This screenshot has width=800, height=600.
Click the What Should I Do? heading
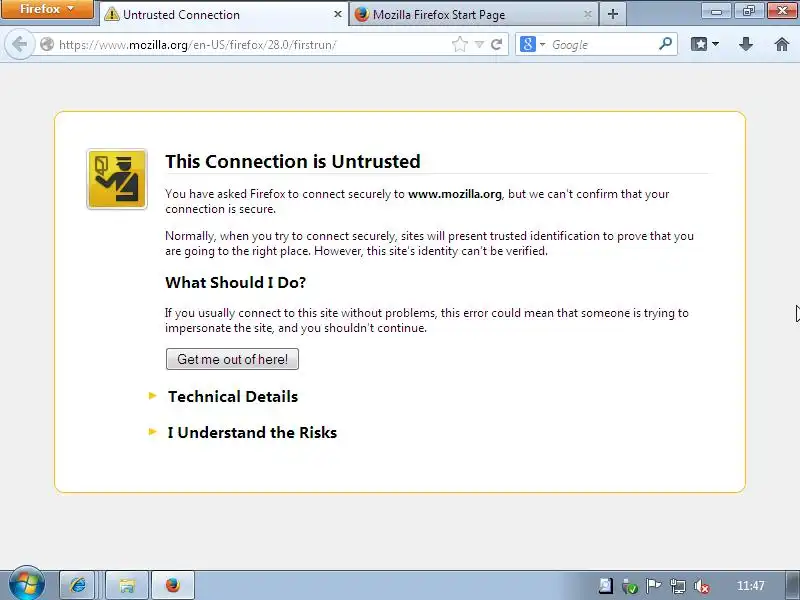[x=236, y=282]
